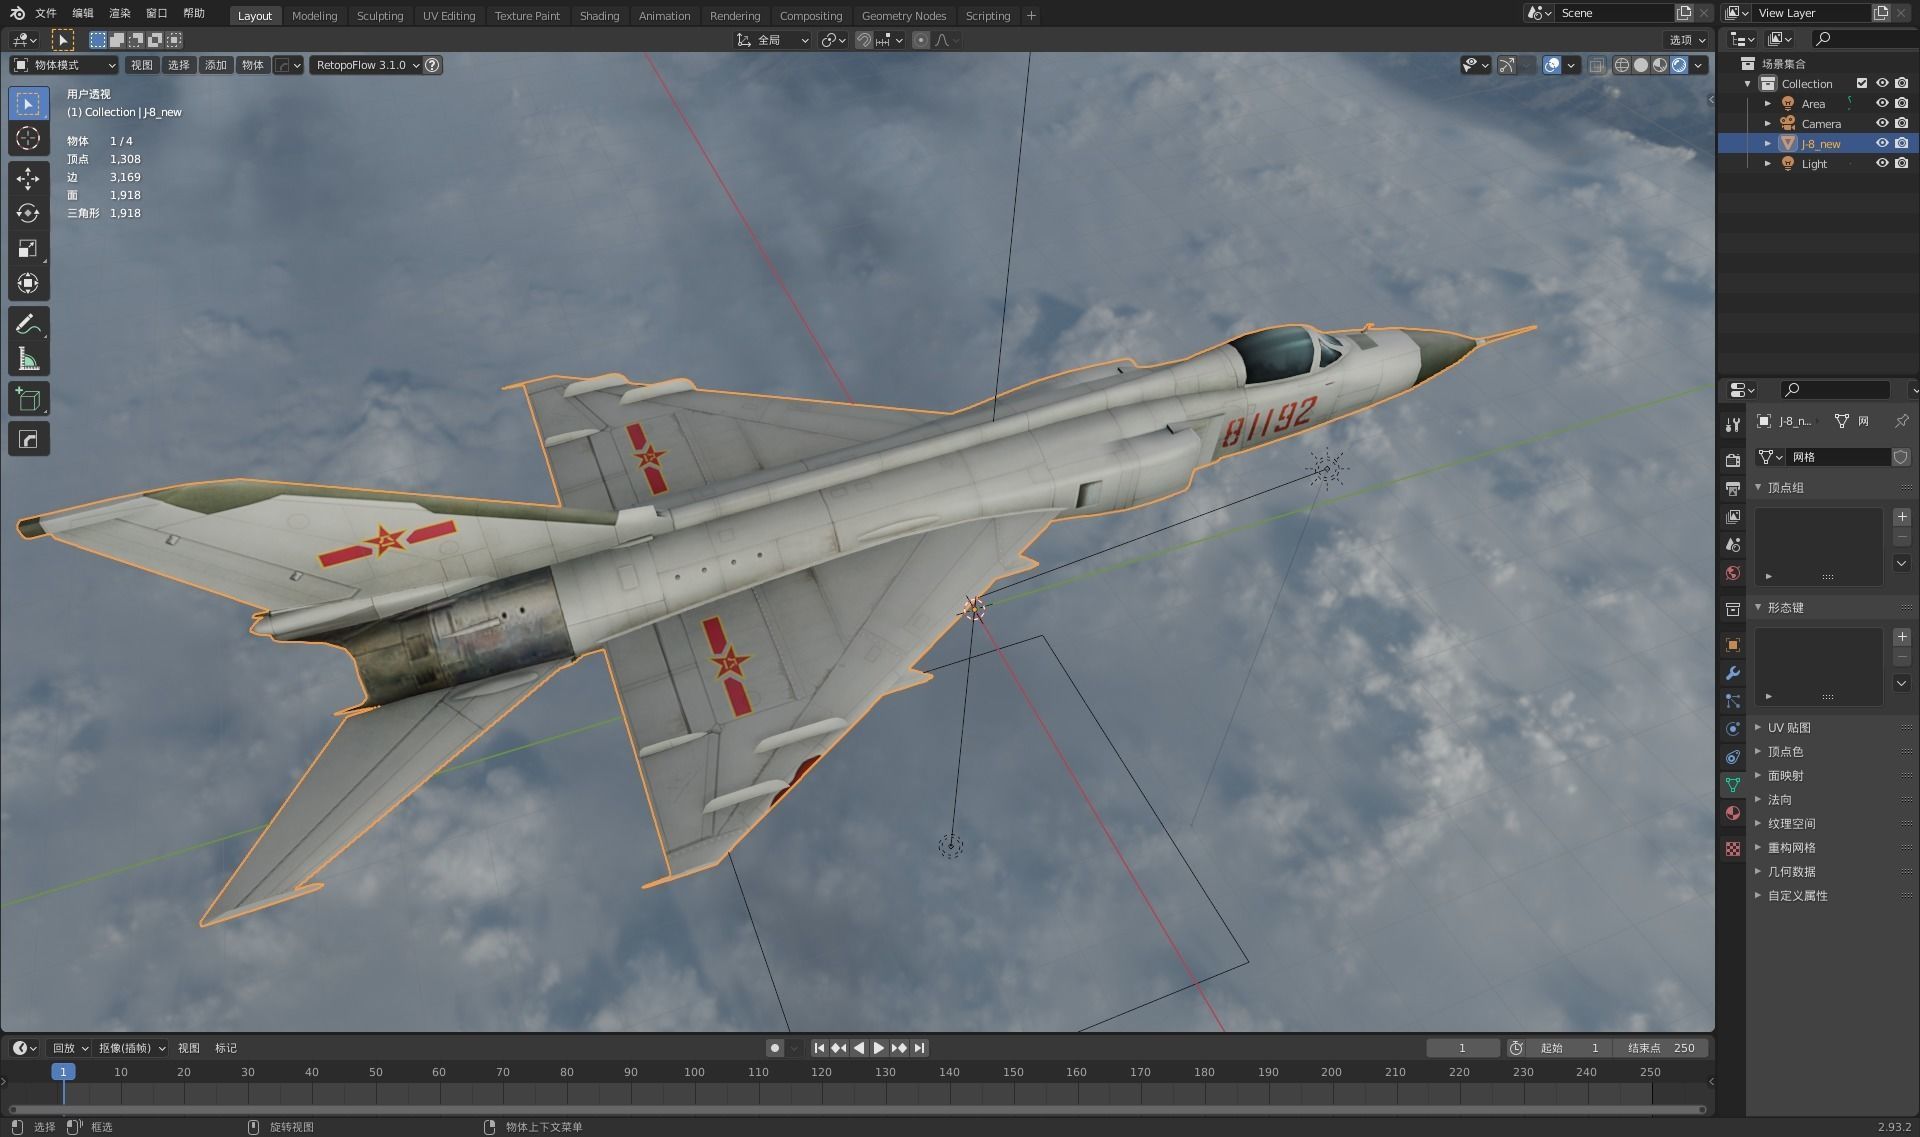Add a new vertex group with plus

click(x=1902, y=517)
